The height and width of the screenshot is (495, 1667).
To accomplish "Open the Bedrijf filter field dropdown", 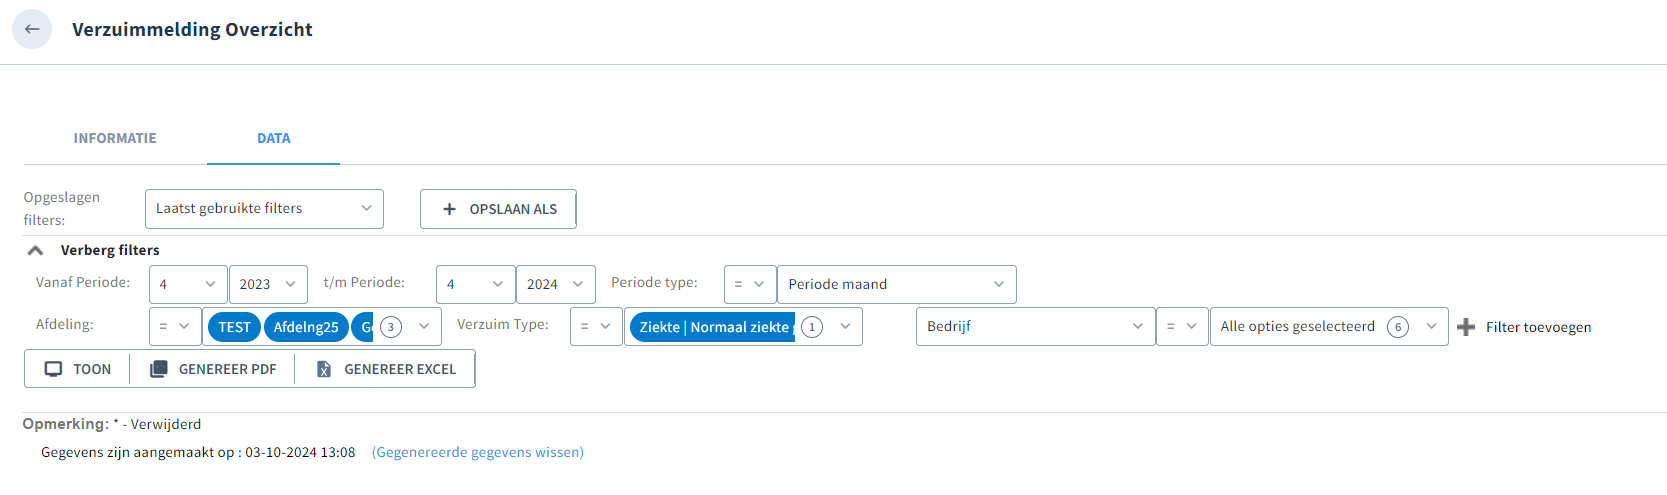I will [x=1035, y=326].
